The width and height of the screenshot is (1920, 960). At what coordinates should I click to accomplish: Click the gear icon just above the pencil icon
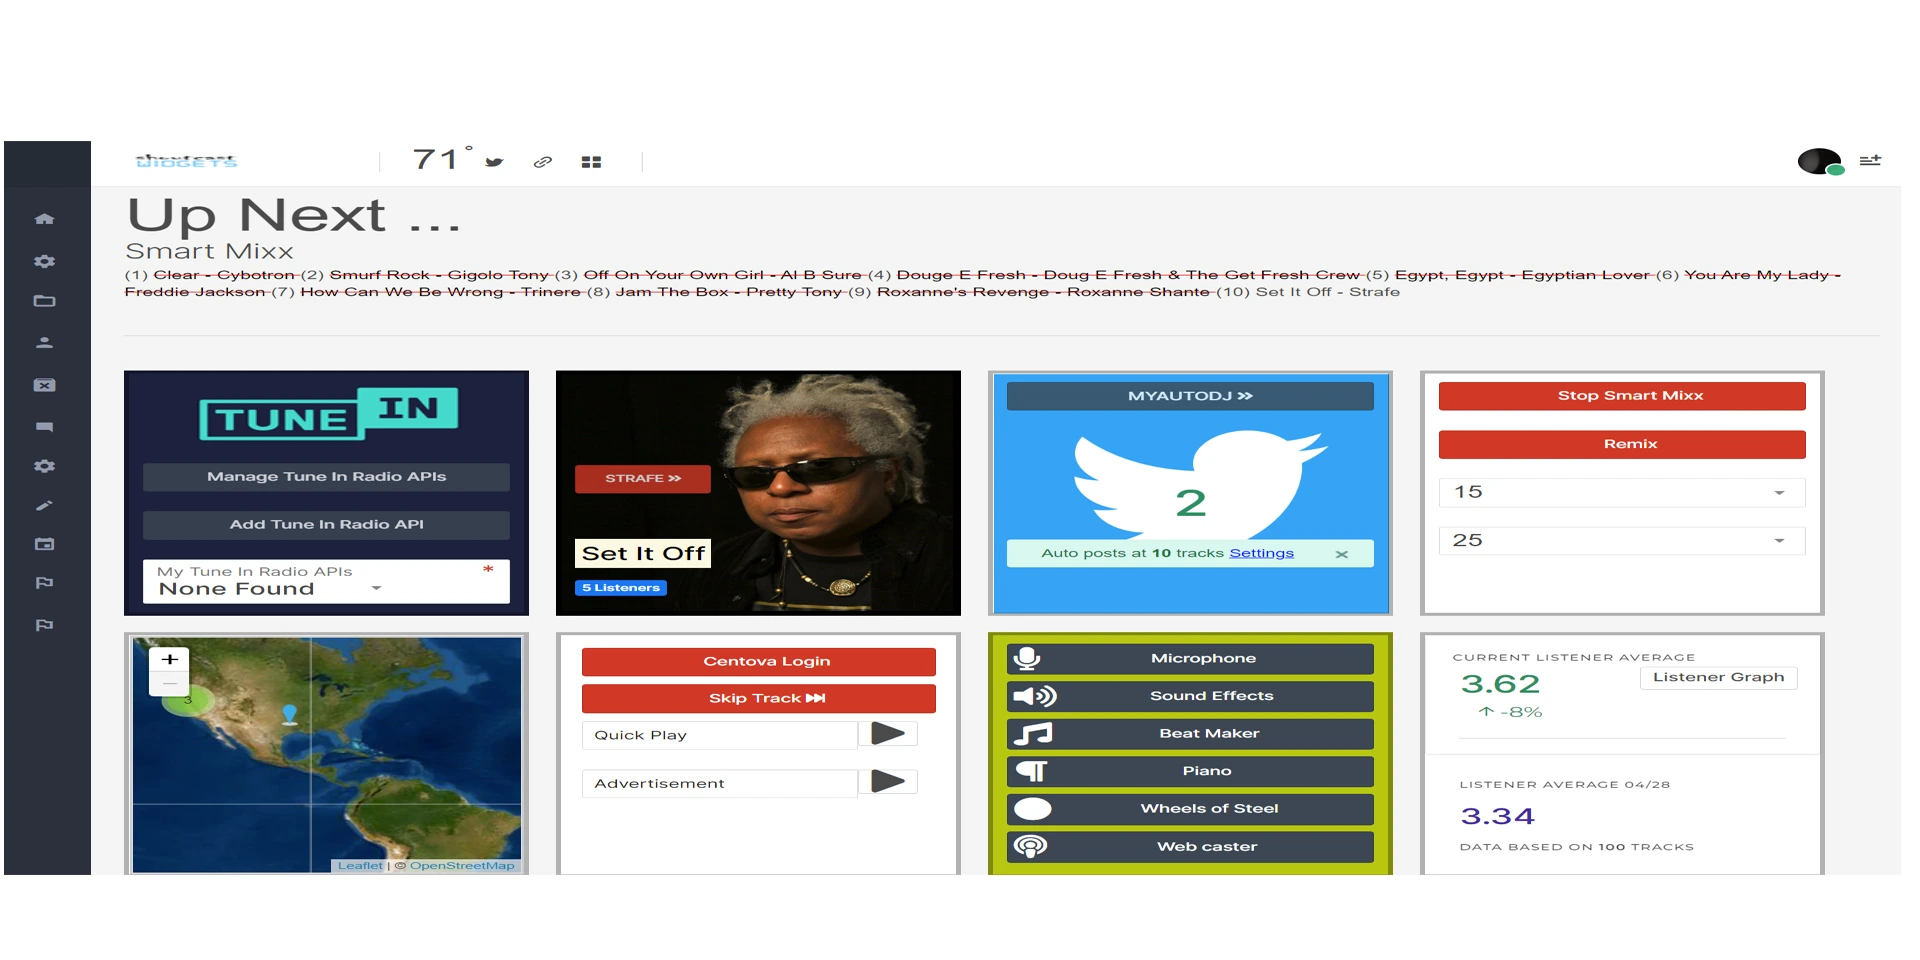(44, 466)
